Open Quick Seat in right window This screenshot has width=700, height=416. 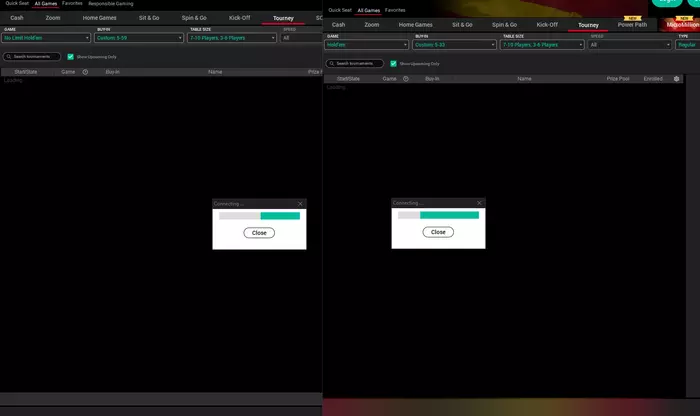tap(340, 10)
